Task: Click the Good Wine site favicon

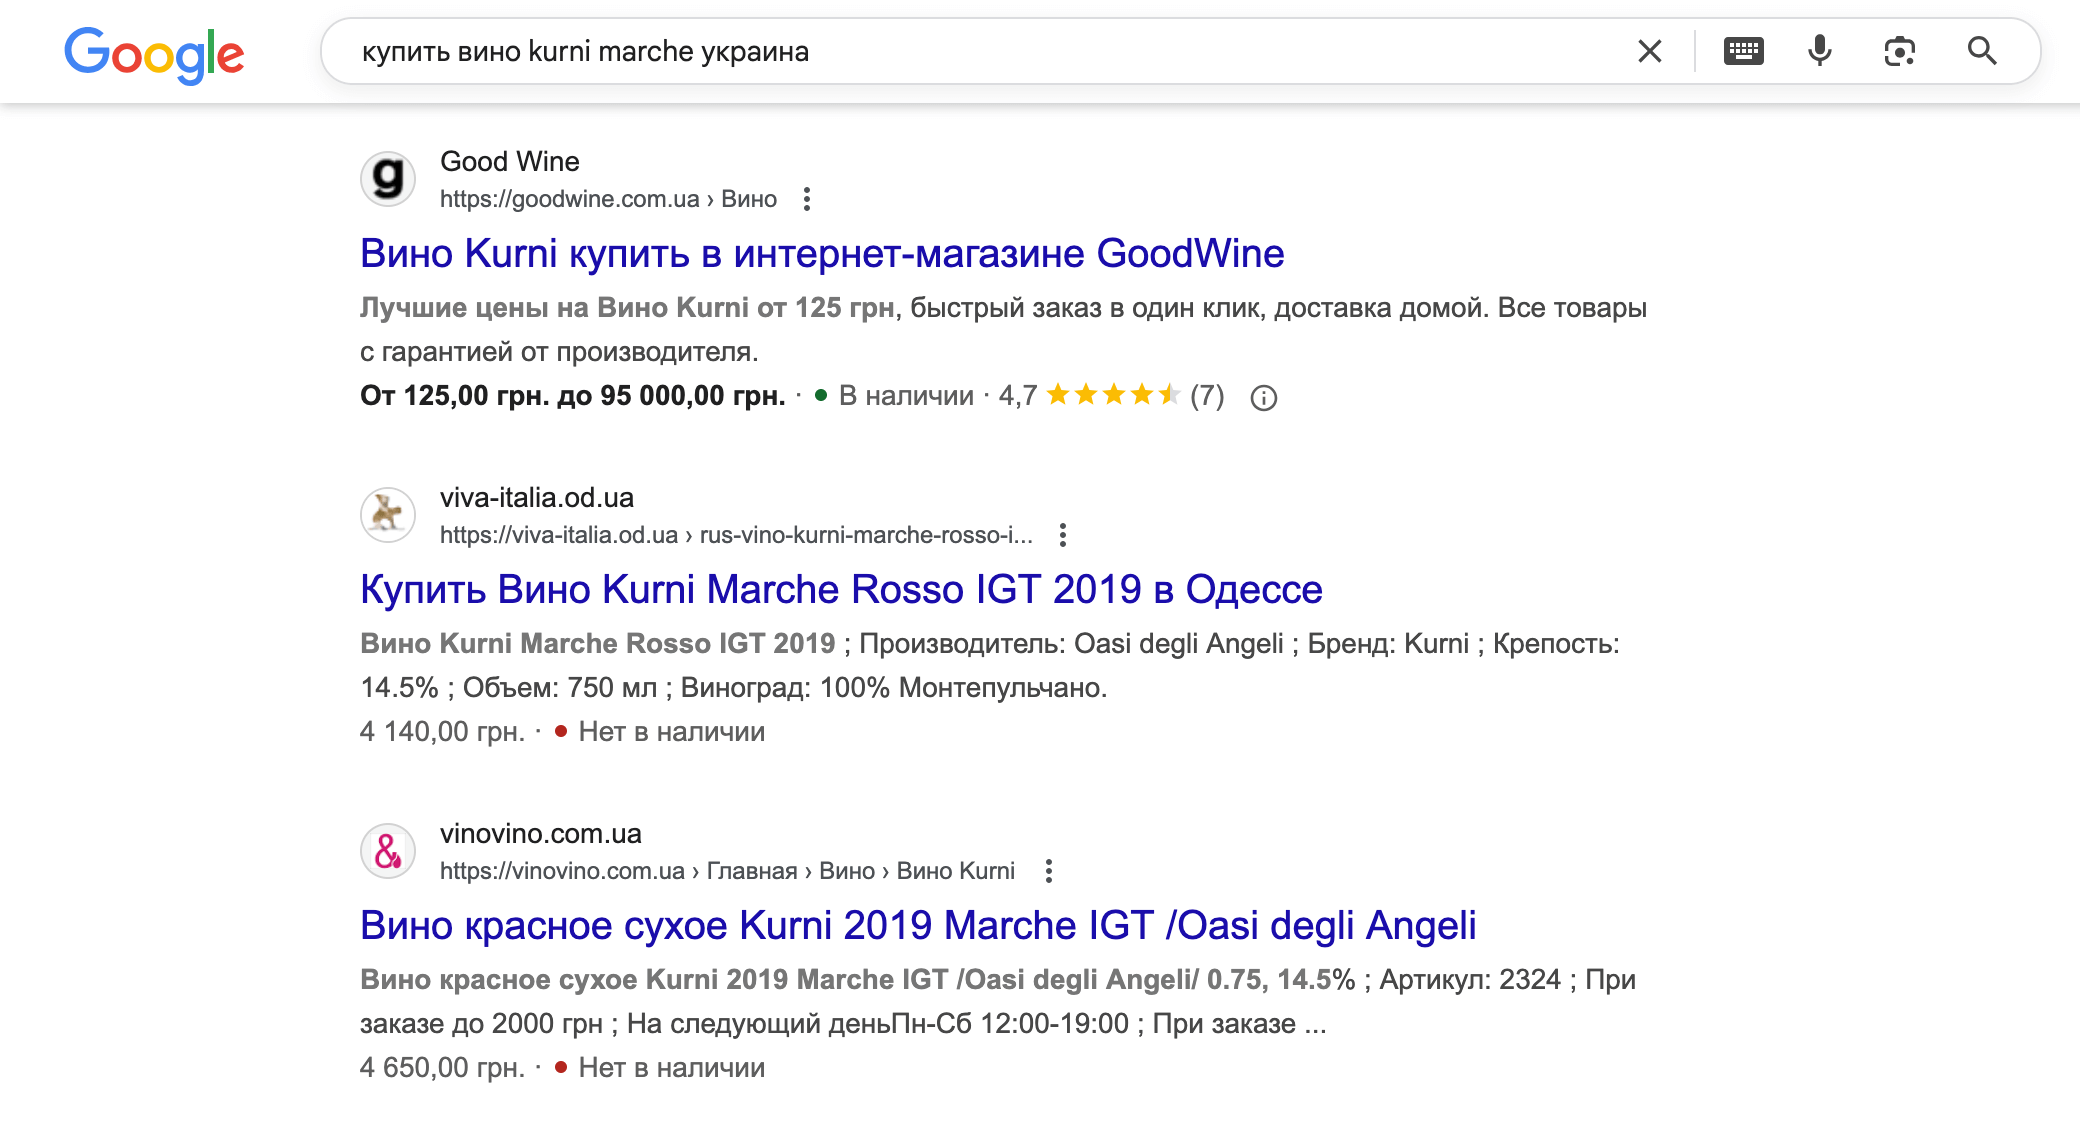Action: point(388,179)
